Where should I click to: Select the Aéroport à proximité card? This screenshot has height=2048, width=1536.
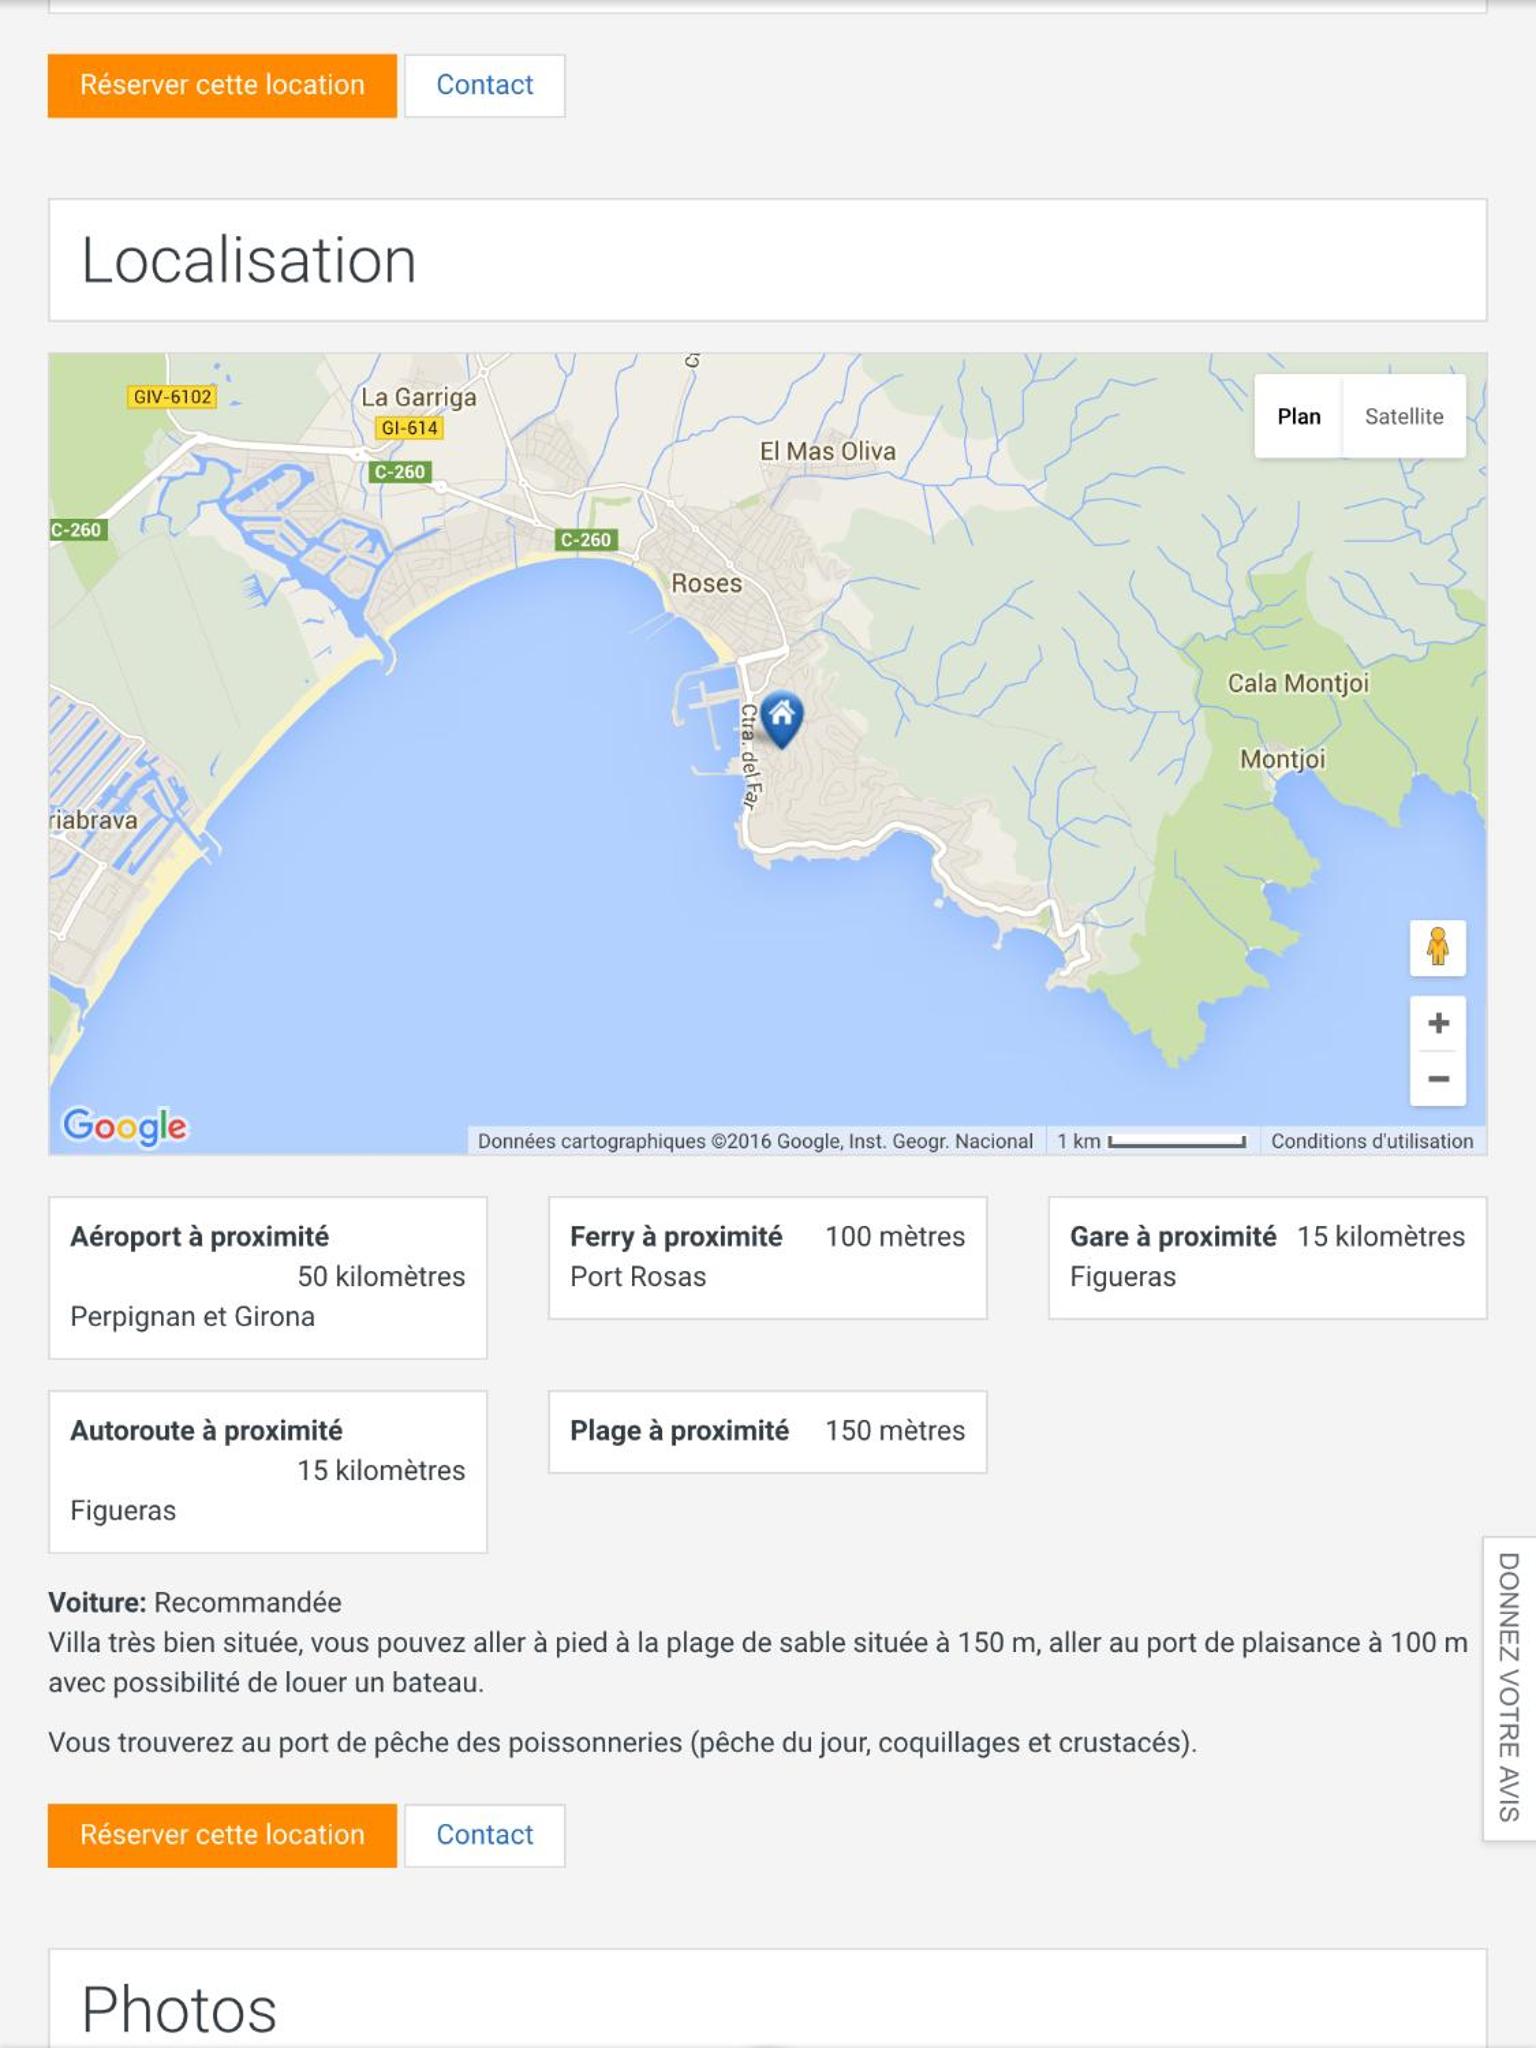[x=268, y=1277]
